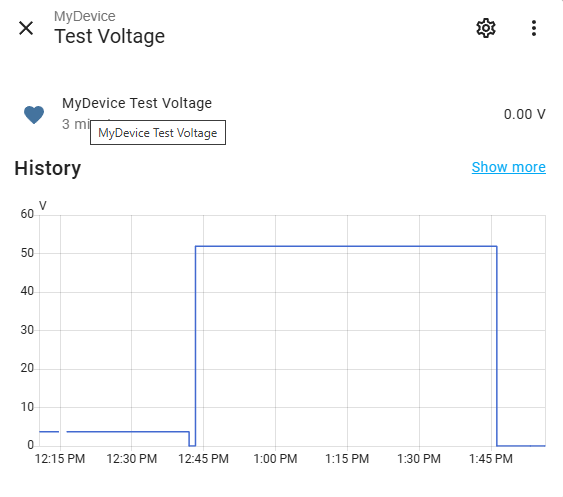Open the three-dot overflow menu
563x497 pixels.
click(x=534, y=28)
